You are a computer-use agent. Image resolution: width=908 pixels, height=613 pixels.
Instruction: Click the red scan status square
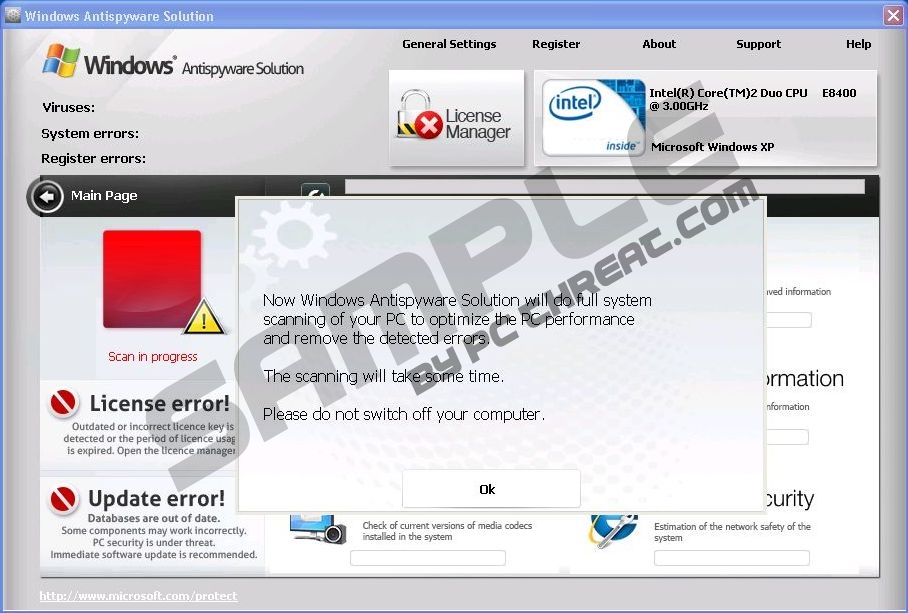(x=152, y=279)
